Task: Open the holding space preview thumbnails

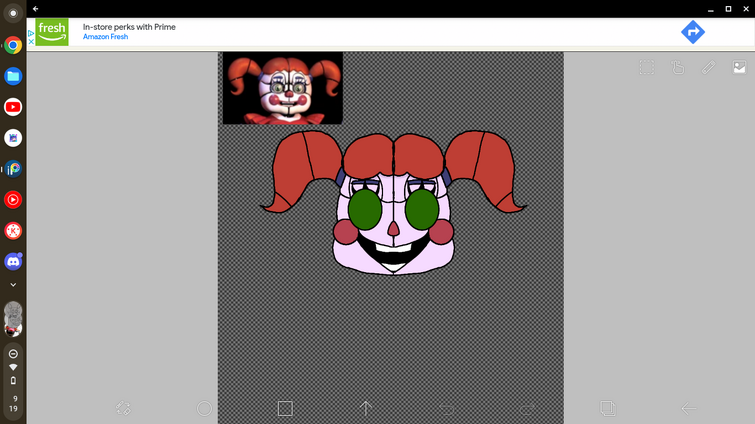Action: pos(13,319)
